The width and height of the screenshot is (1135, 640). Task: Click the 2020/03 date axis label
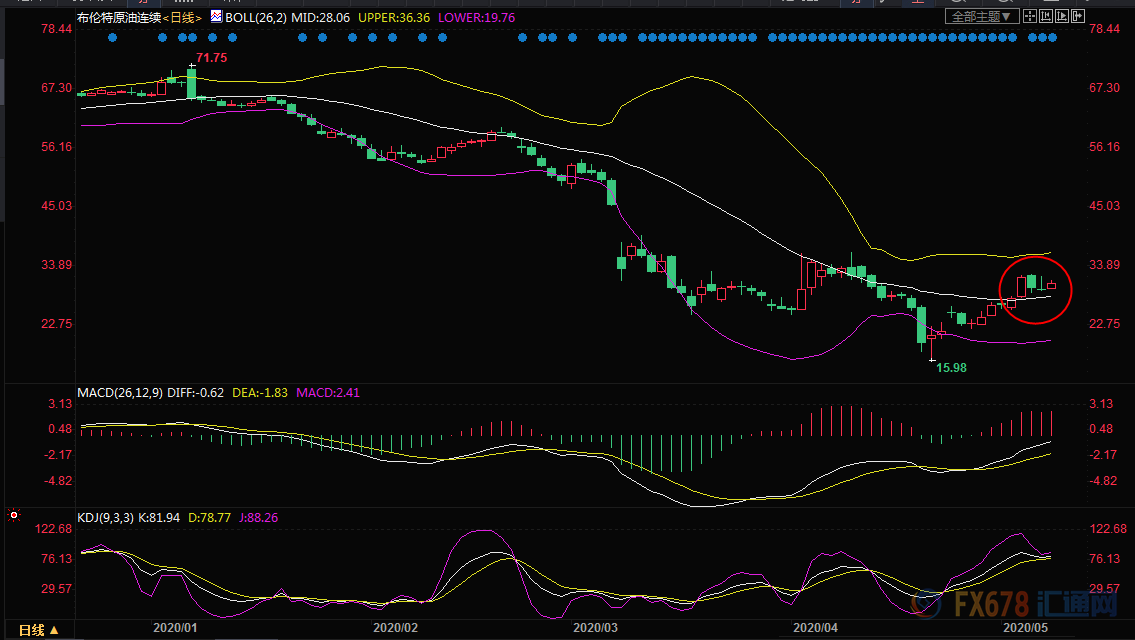[596, 628]
